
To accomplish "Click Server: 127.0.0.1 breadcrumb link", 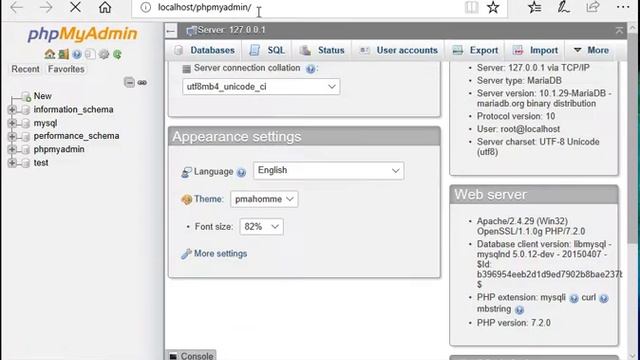I will point(231,30).
